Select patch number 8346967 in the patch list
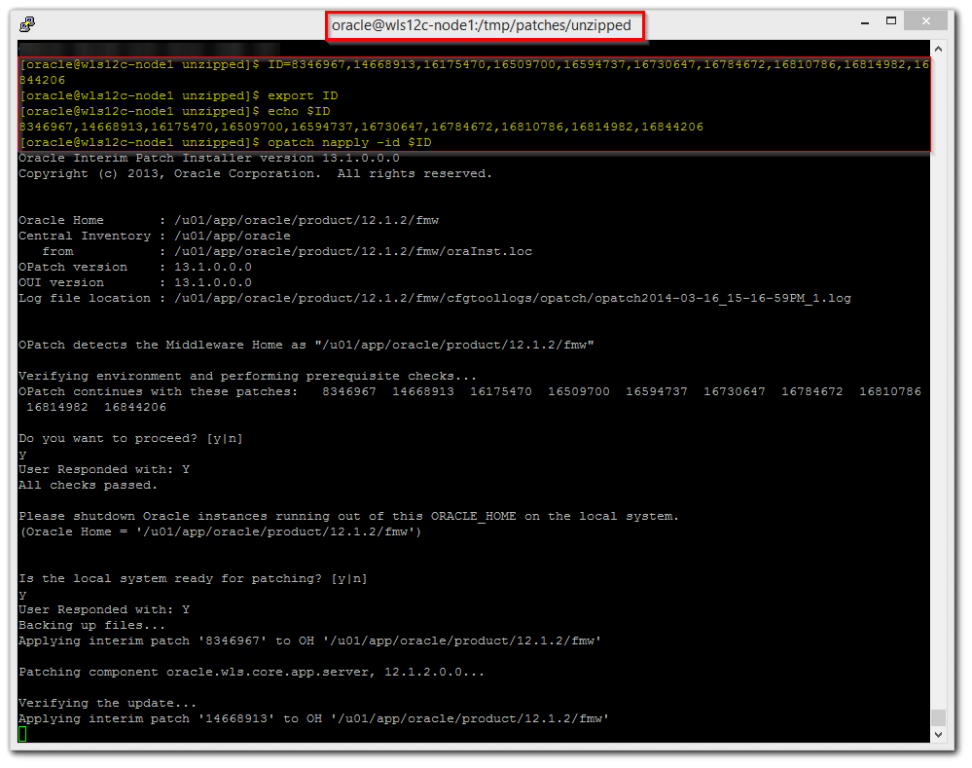972x768 pixels. tap(348, 391)
